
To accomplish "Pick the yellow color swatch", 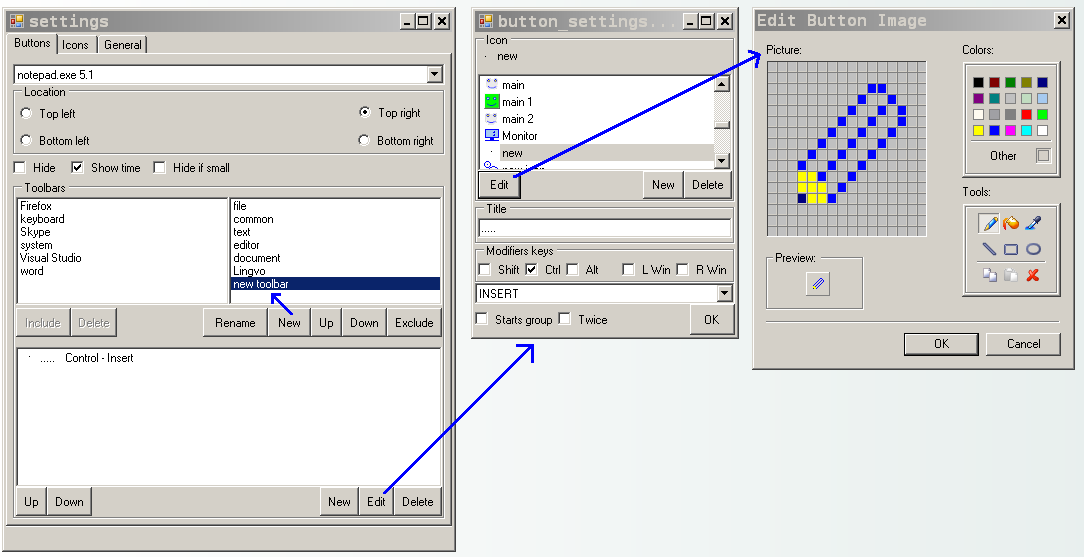I will [978, 131].
